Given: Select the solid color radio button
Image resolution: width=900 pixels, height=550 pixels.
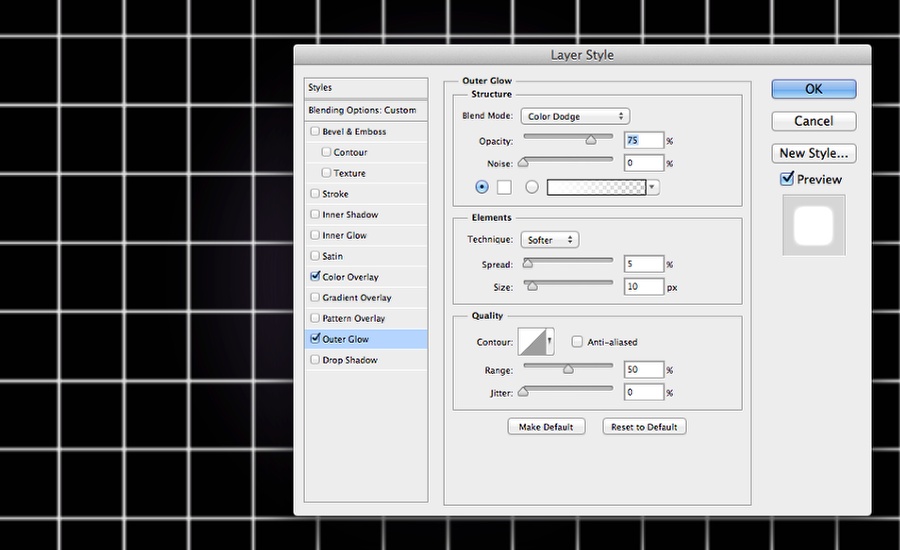Looking at the screenshot, I should [482, 187].
